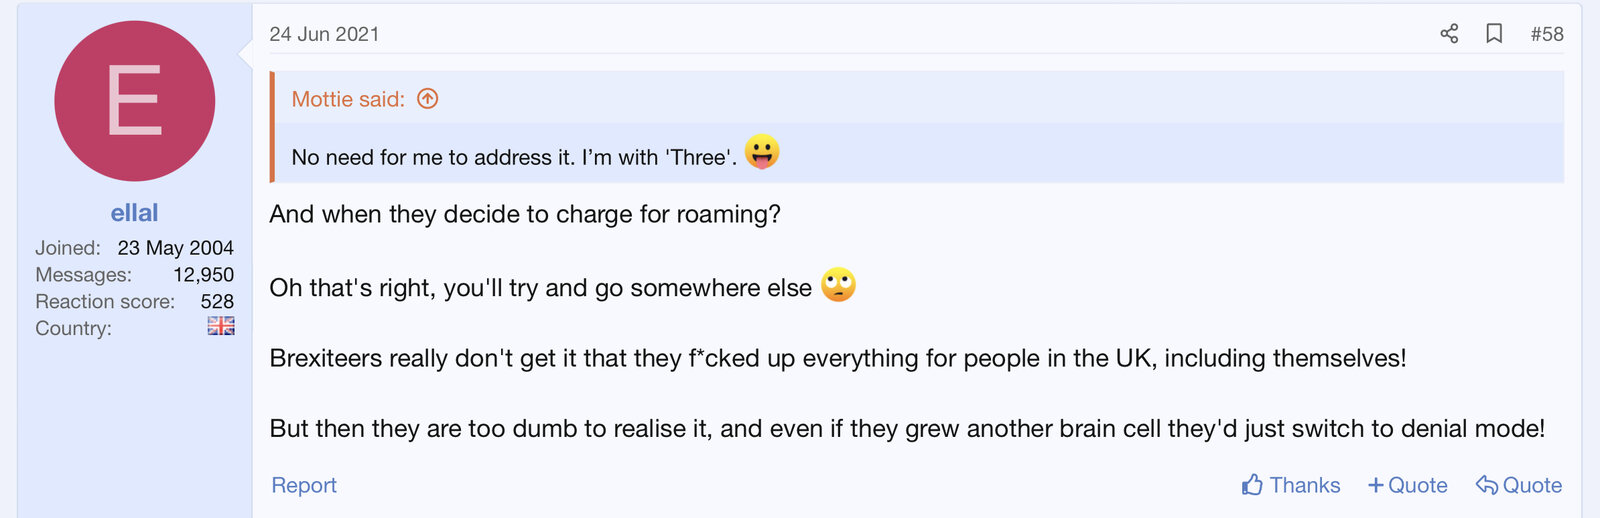Click the '23 May 2004' joined date

(x=175, y=247)
